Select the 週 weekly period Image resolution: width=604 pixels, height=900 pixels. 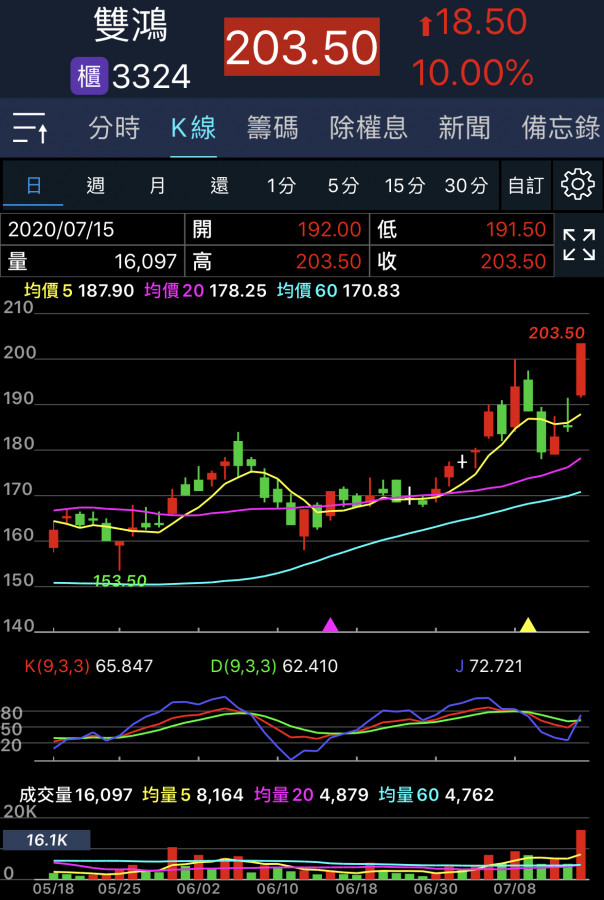[x=96, y=185]
